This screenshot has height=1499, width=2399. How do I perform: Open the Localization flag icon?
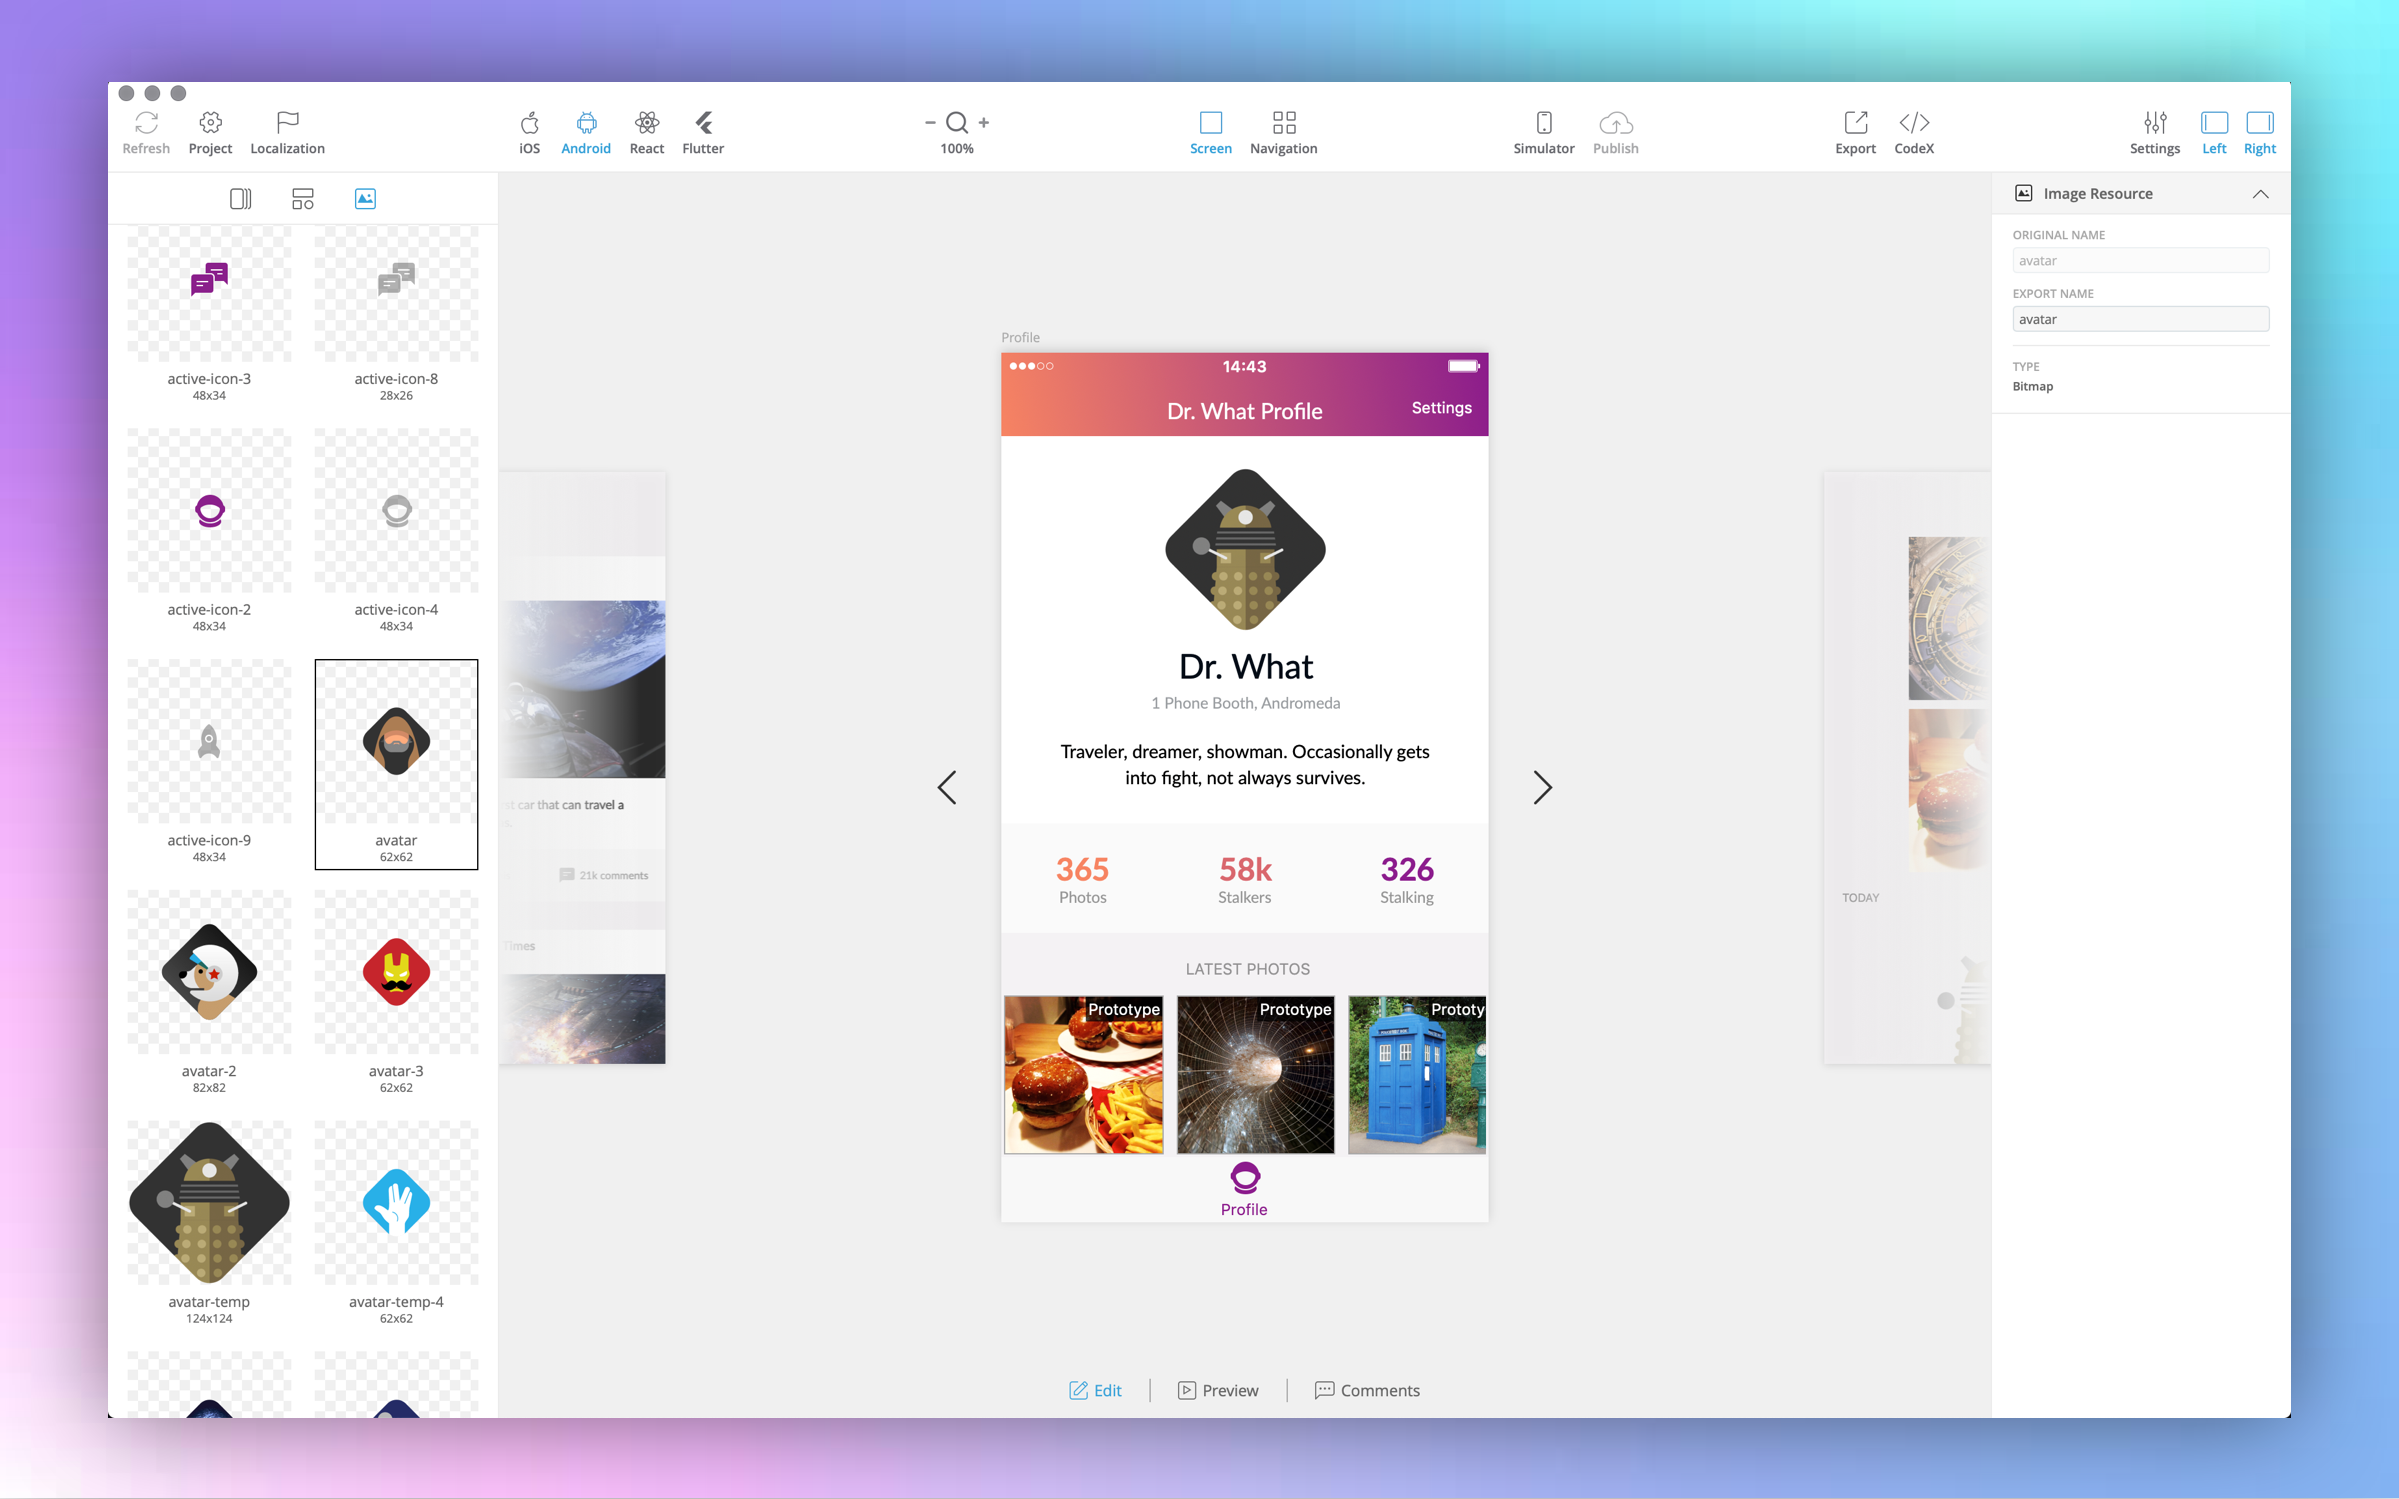pyautogui.click(x=287, y=123)
